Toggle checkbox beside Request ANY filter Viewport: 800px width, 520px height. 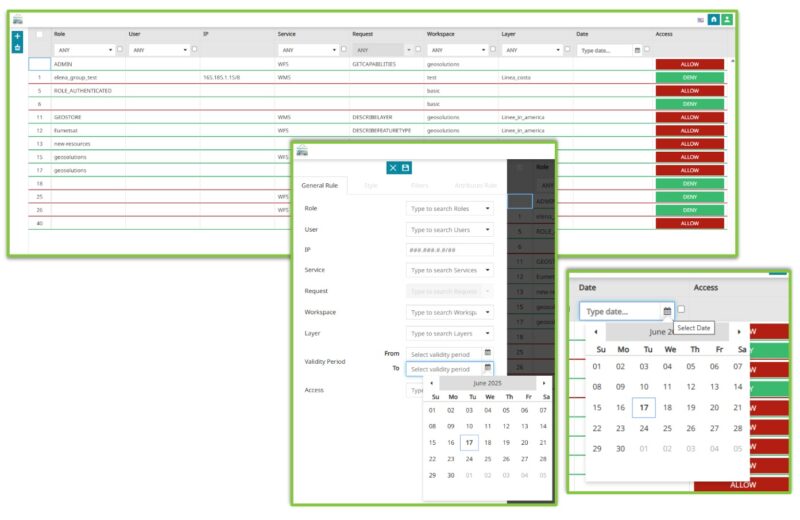tap(418, 49)
